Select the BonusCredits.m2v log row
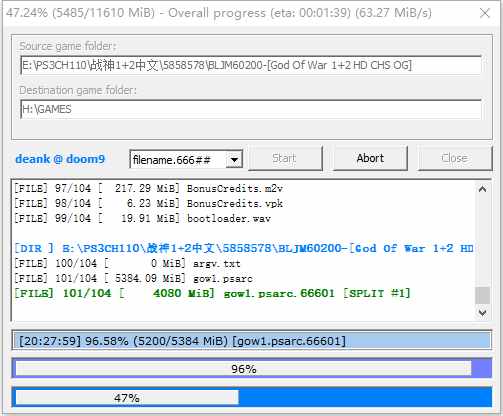503x416 pixels. 148,188
